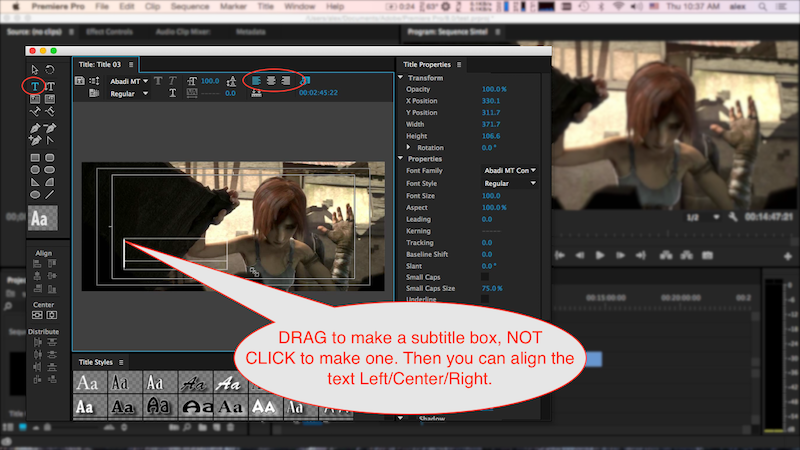Click the Lift button in Program monitor
The width and height of the screenshot is (800, 450).
[x=666, y=255]
